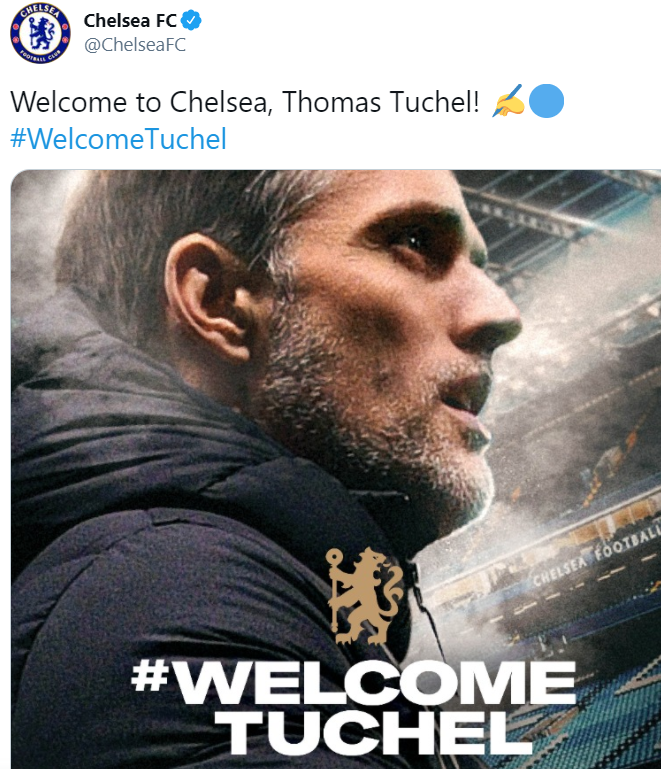
Task: Open the Chelsea FC profile avatar
Action: [x=40, y=33]
